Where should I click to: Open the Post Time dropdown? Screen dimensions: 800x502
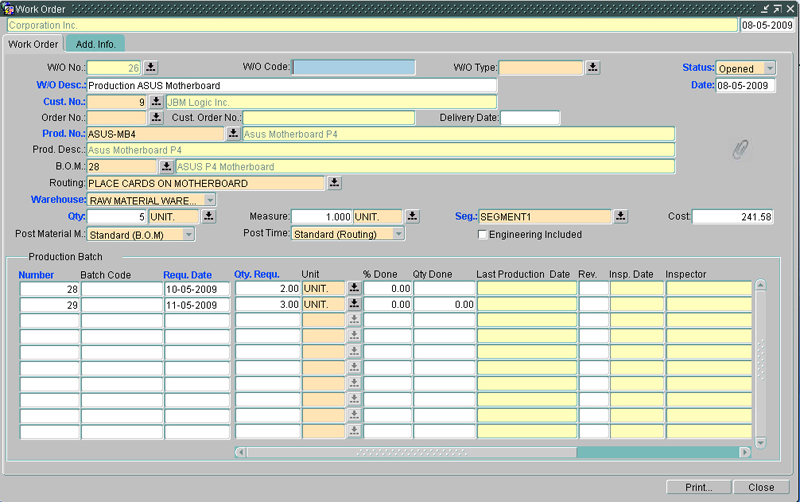398,234
